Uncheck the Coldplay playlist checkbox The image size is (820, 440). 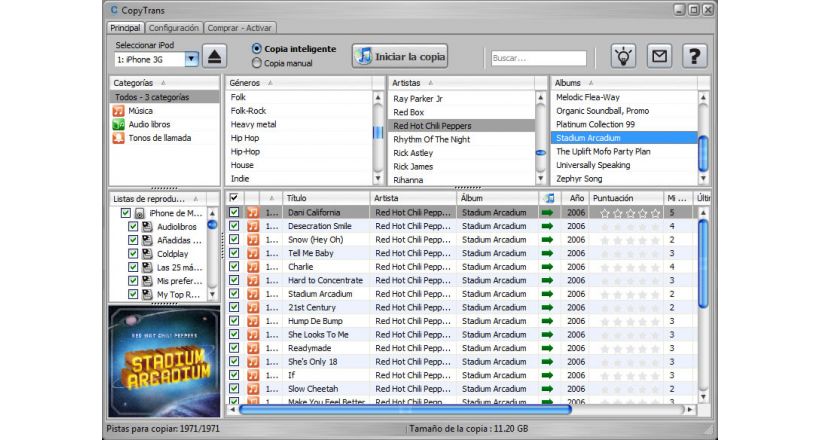(x=133, y=254)
